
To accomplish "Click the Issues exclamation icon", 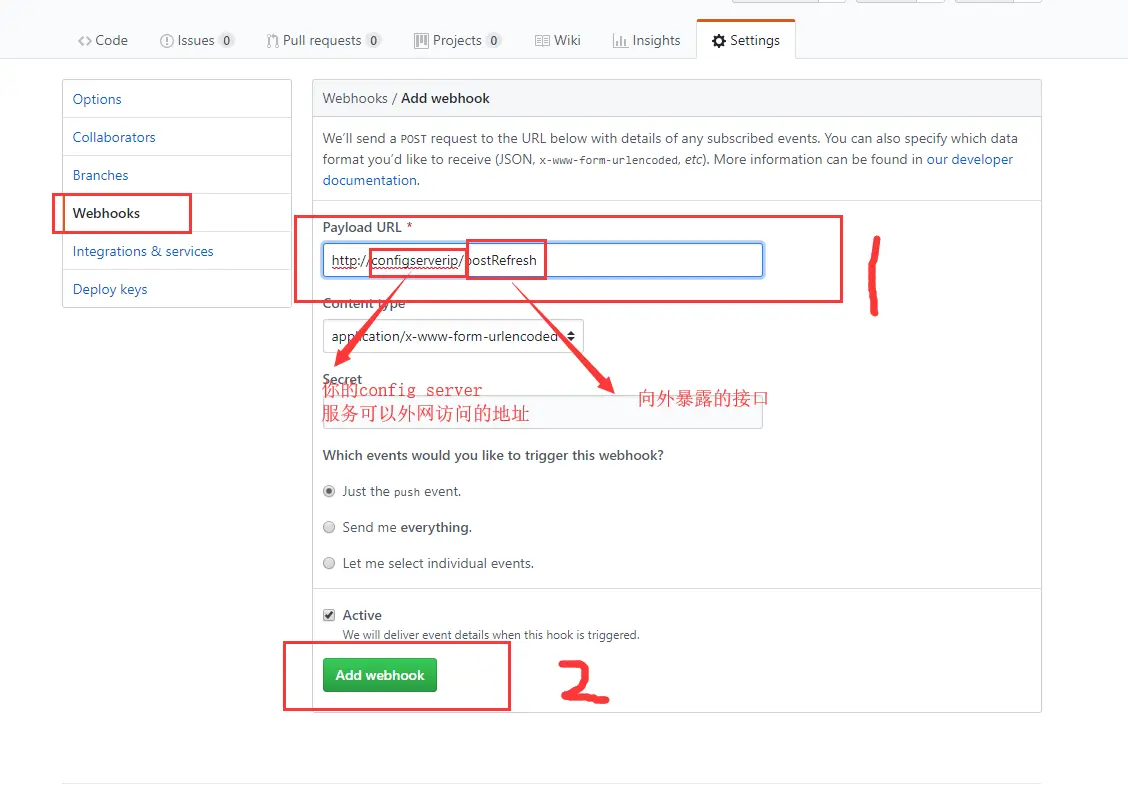I will (166, 41).
